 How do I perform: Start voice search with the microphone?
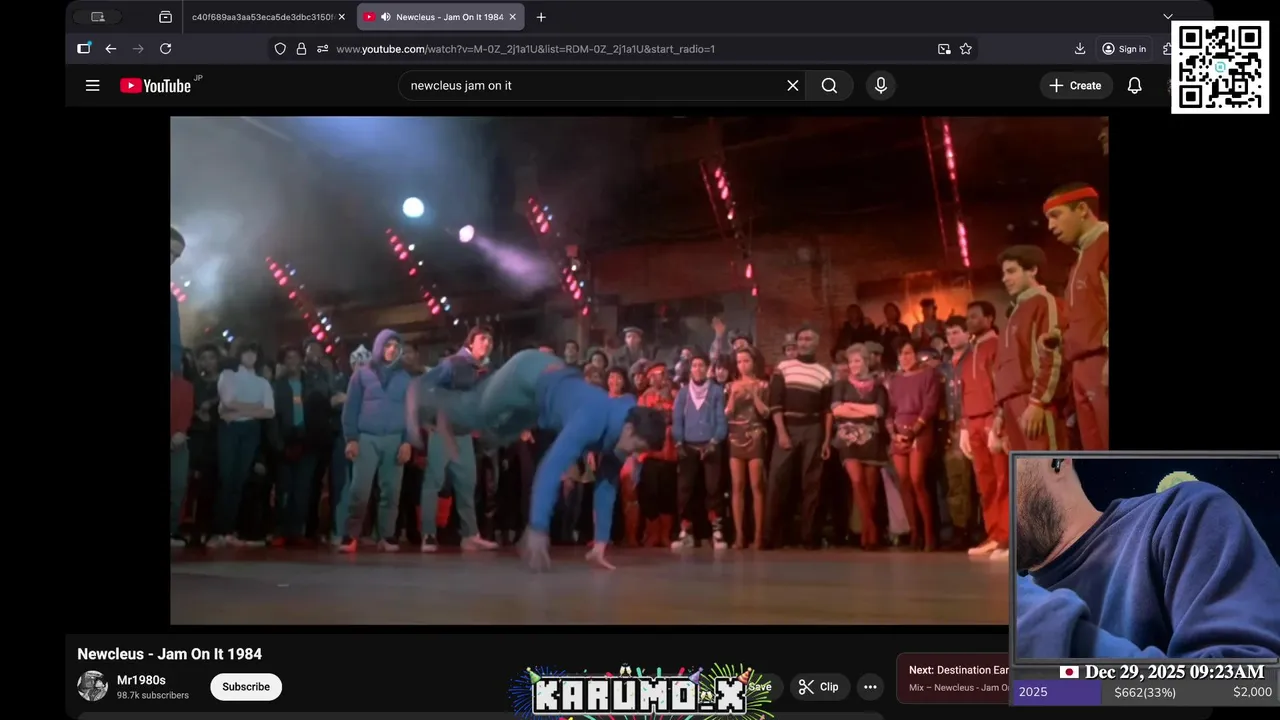click(881, 86)
